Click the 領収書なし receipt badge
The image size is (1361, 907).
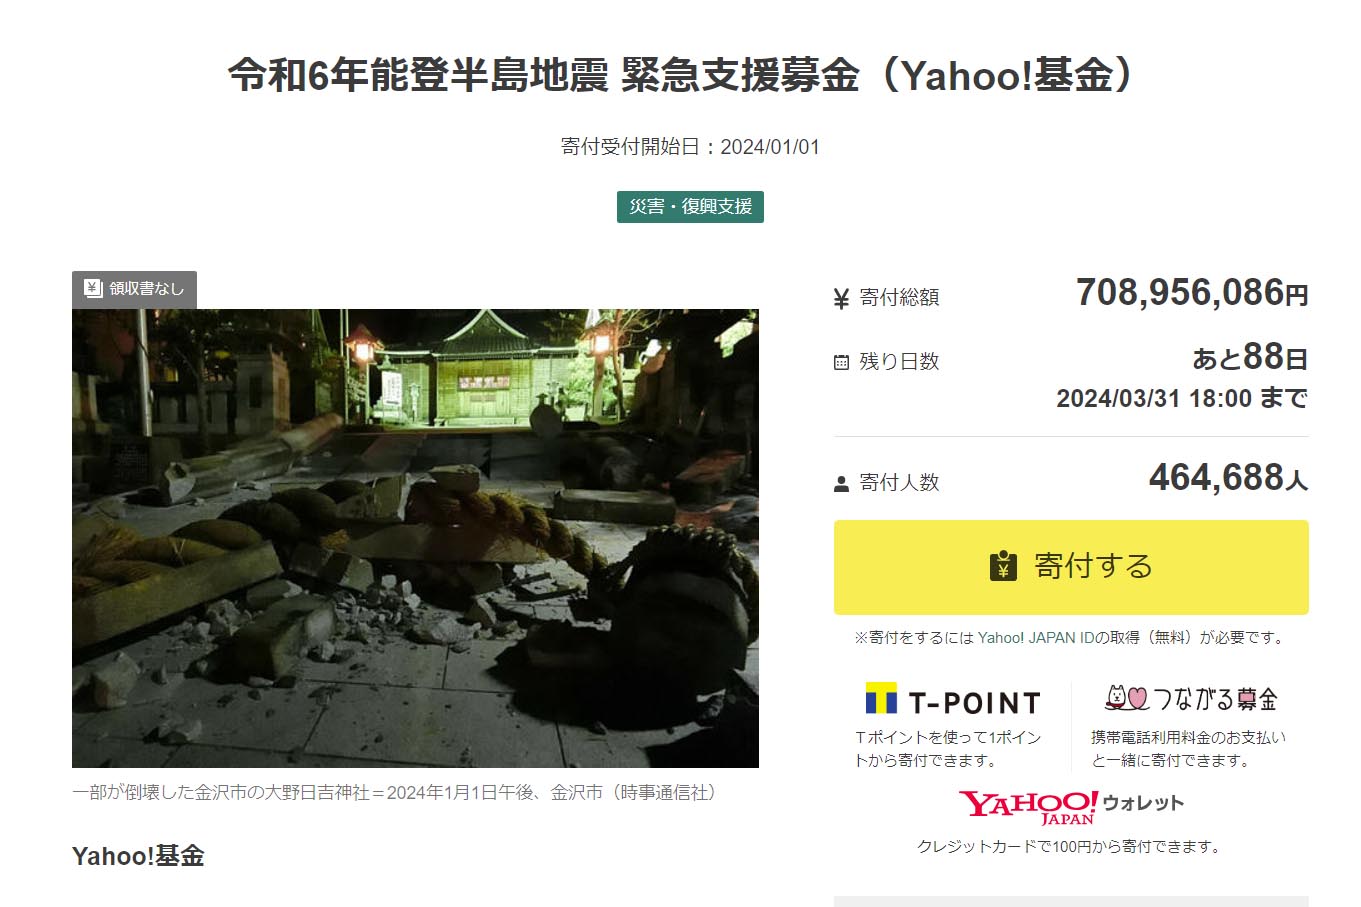(134, 289)
